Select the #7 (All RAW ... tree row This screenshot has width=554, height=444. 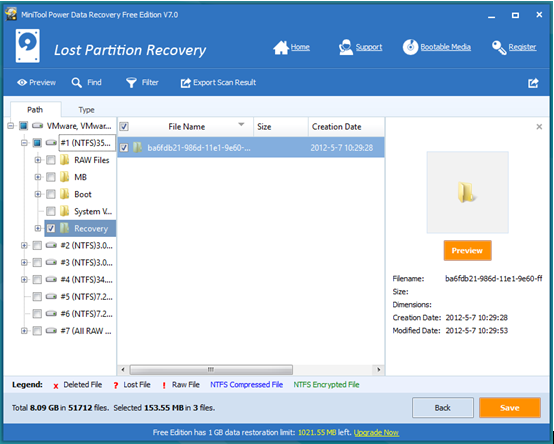pyautogui.click(x=86, y=331)
